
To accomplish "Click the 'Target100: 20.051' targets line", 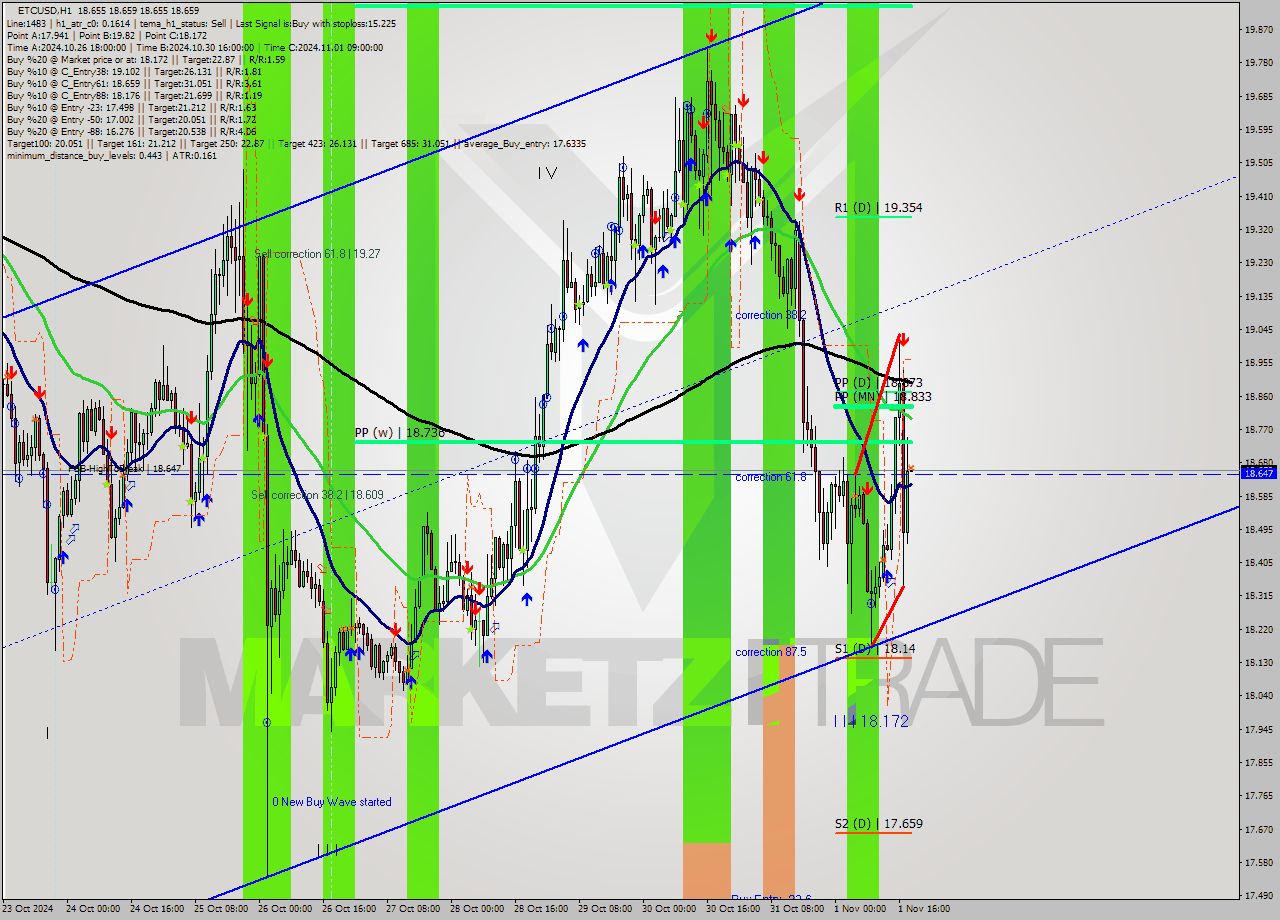I will tap(296, 143).
